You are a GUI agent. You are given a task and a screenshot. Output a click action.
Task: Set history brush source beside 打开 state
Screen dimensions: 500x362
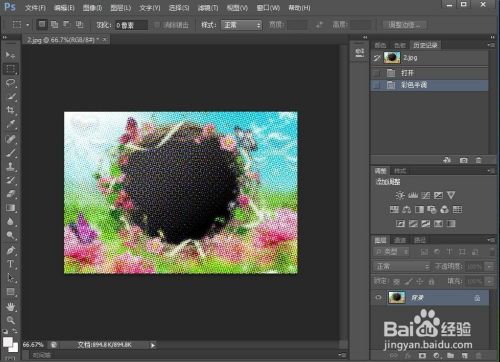tap(376, 73)
